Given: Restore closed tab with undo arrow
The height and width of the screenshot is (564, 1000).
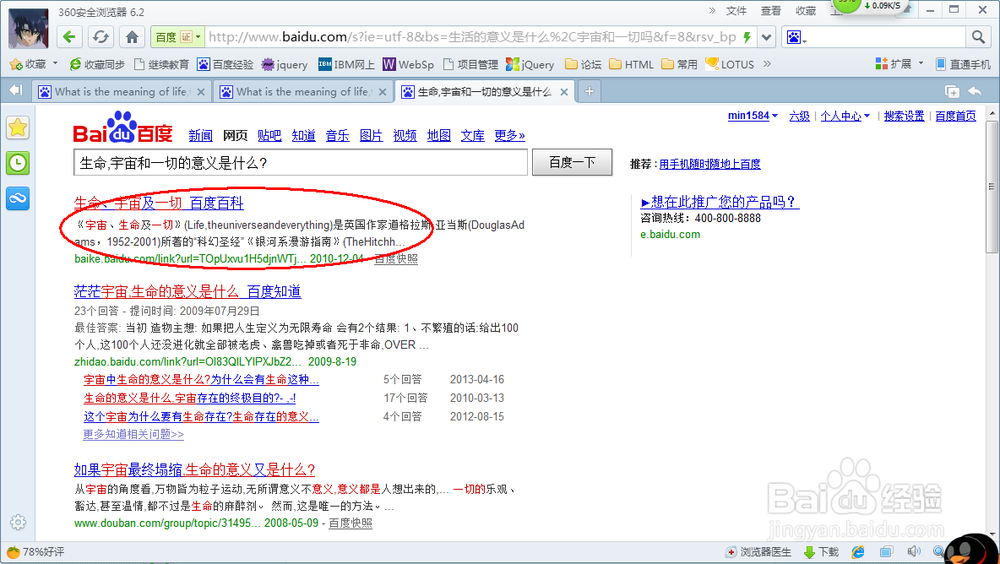Looking at the screenshot, I should click(974, 91).
